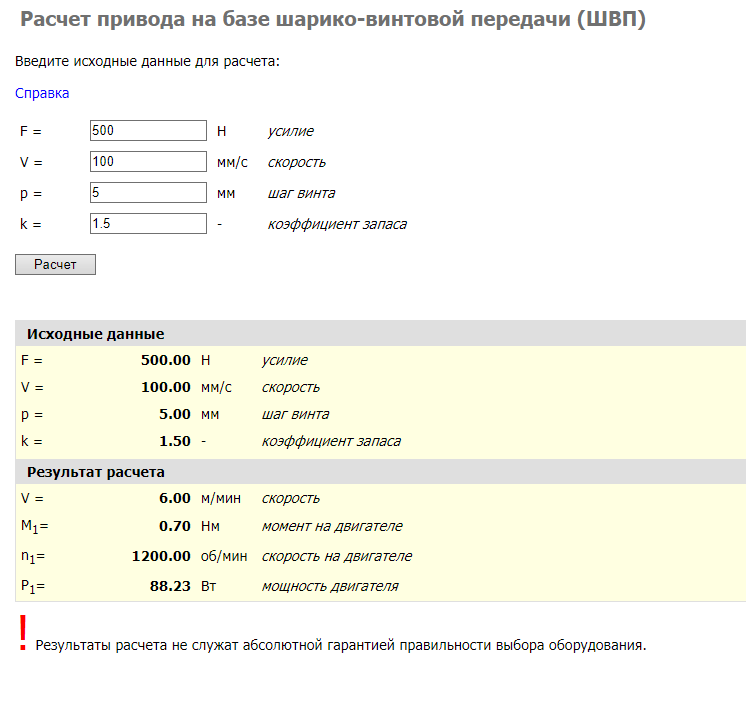Image resolution: width=746 pixels, height=709 pixels.
Task: Click the 88.23 motor power result
Action: click(170, 586)
